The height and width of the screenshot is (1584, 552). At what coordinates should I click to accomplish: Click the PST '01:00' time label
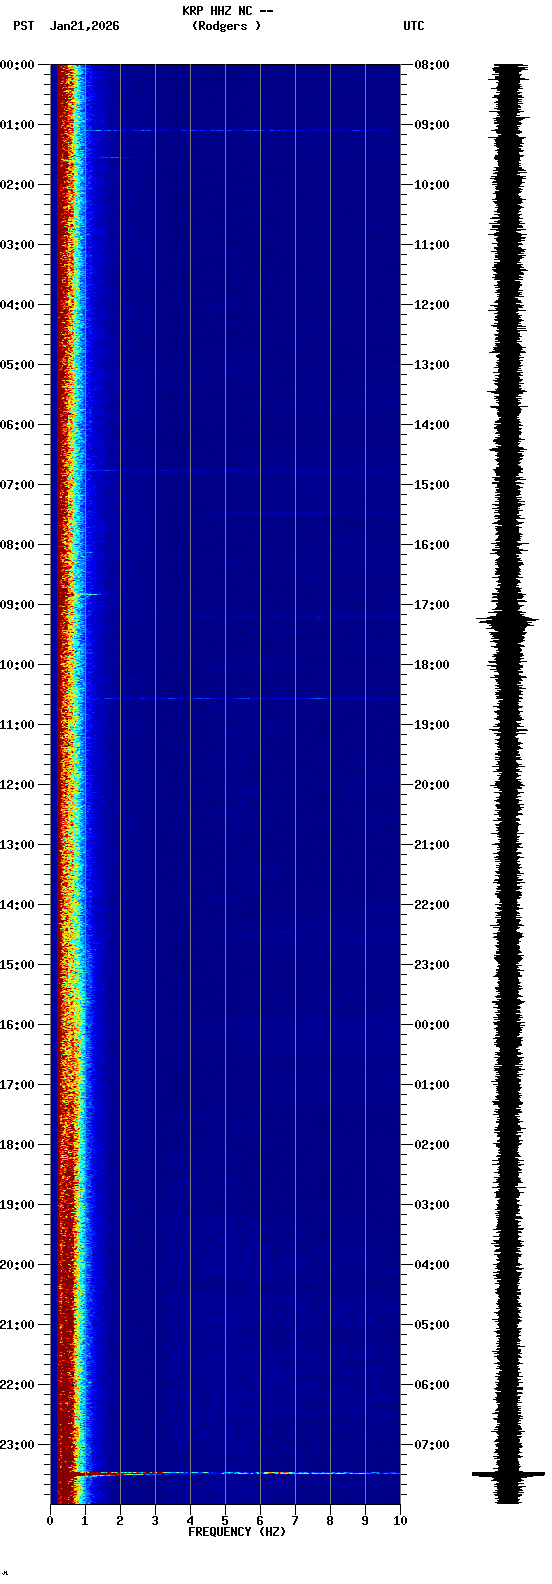click(17, 125)
